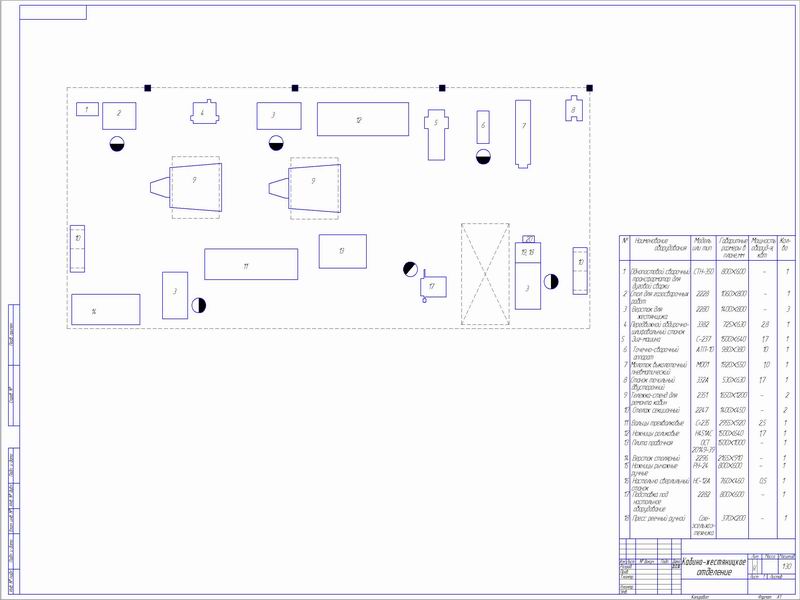Select the tall hammer outline labeled 7
The width and height of the screenshot is (800, 600).
[x=523, y=134]
